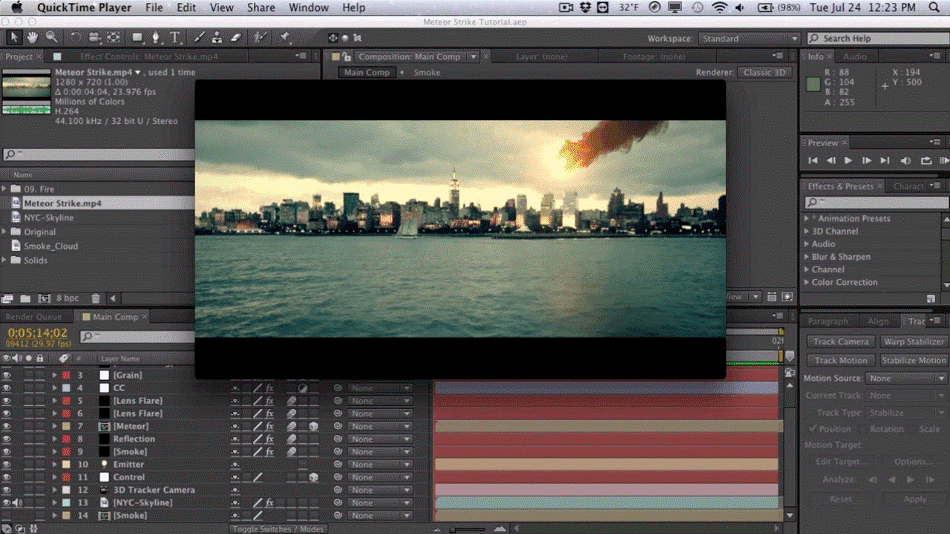Hide the CC layer eye

[x=7, y=388]
